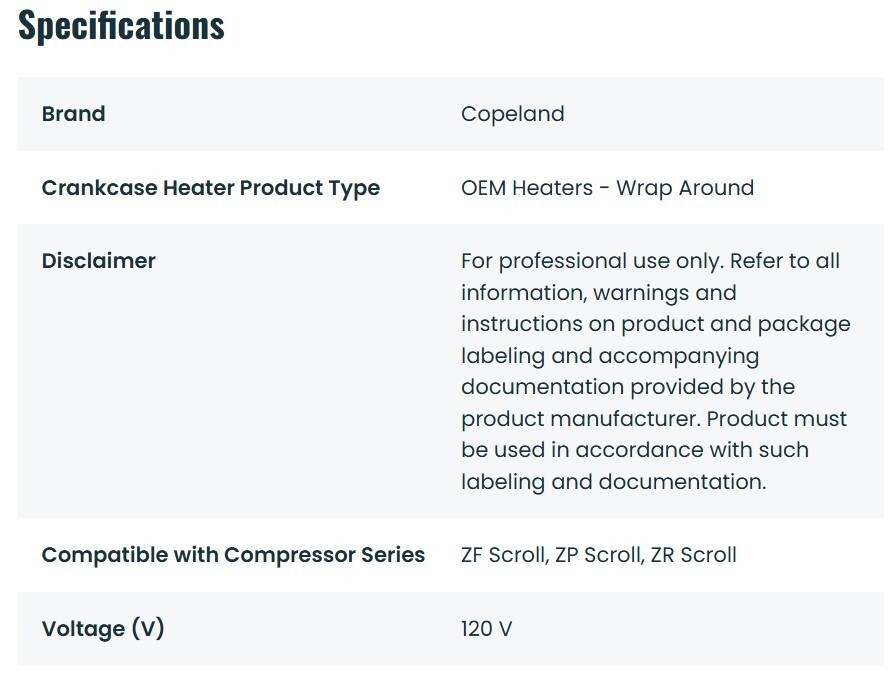The height and width of the screenshot is (685, 891).
Task: Click the 'product manufacturer. Product must' line
Action: click(x=654, y=420)
